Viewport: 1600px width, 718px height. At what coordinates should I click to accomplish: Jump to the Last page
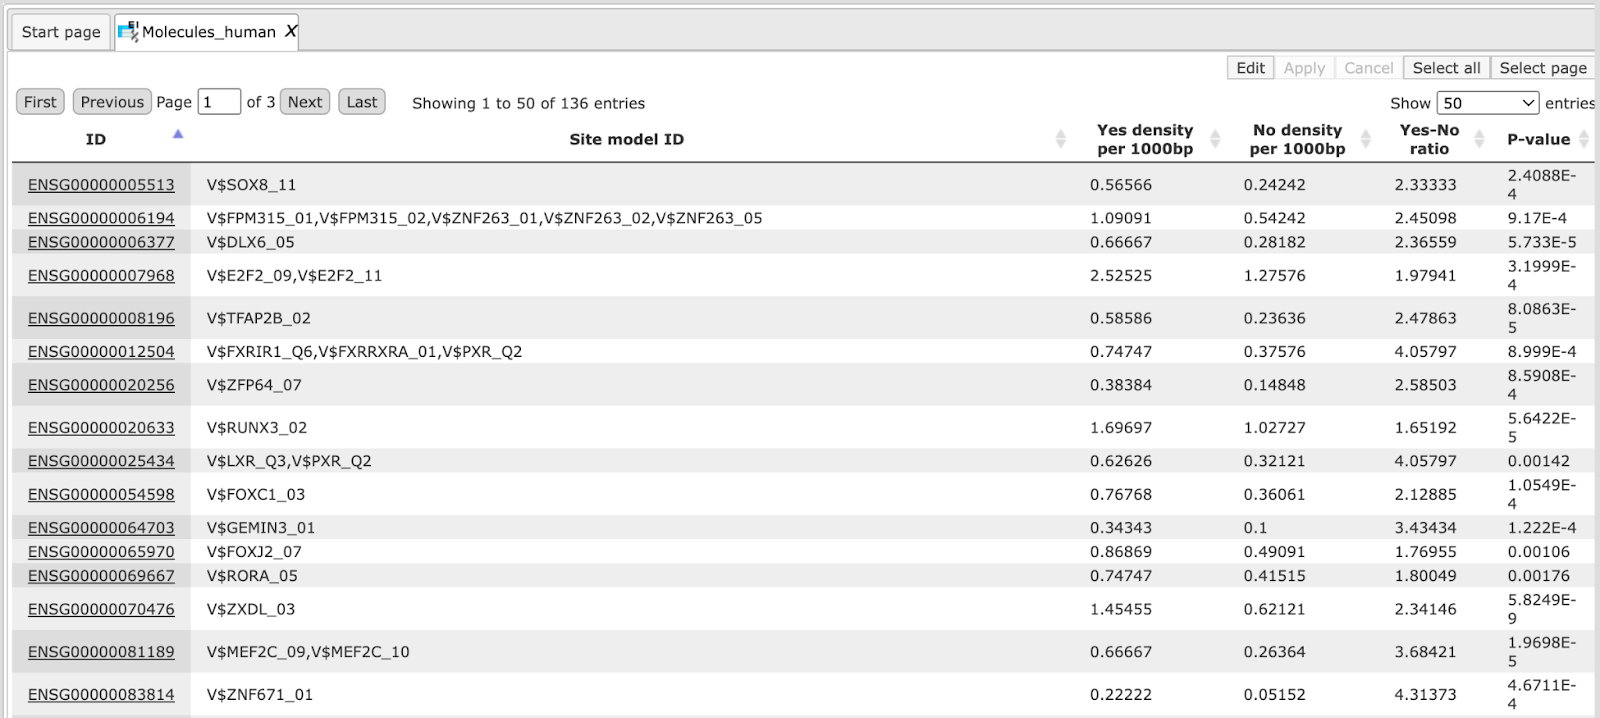(x=362, y=102)
